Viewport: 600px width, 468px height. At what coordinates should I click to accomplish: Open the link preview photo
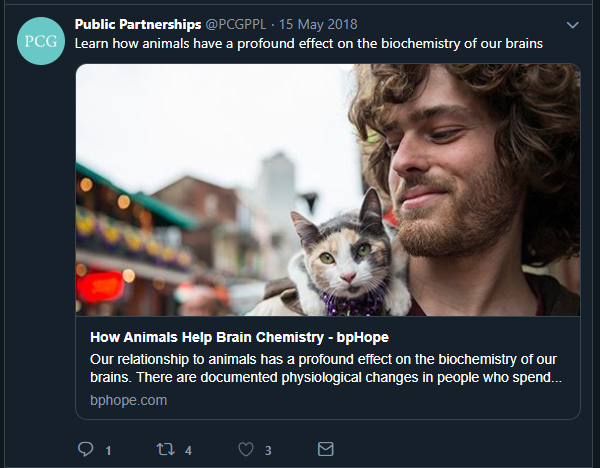[x=328, y=190]
